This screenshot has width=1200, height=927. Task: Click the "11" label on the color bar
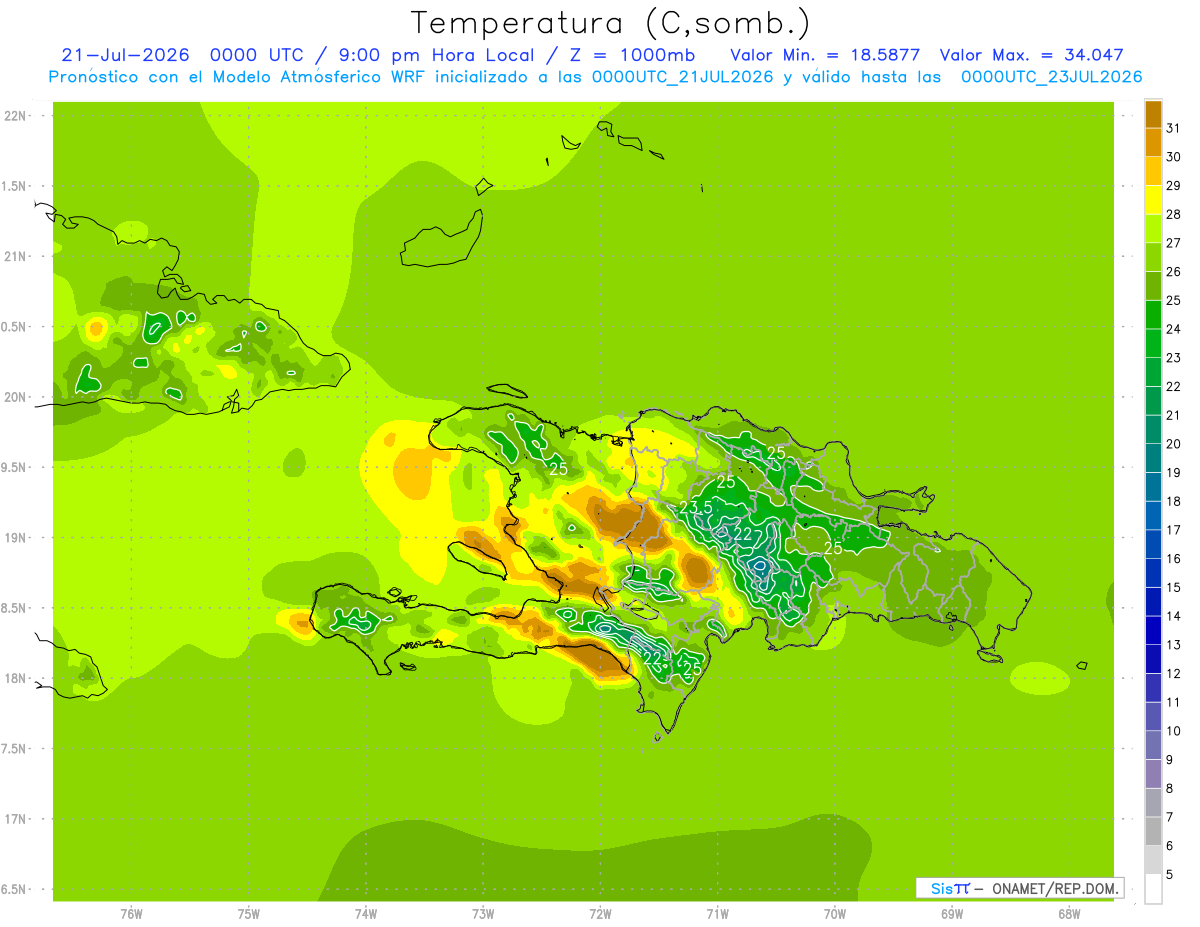pyautogui.click(x=1174, y=702)
